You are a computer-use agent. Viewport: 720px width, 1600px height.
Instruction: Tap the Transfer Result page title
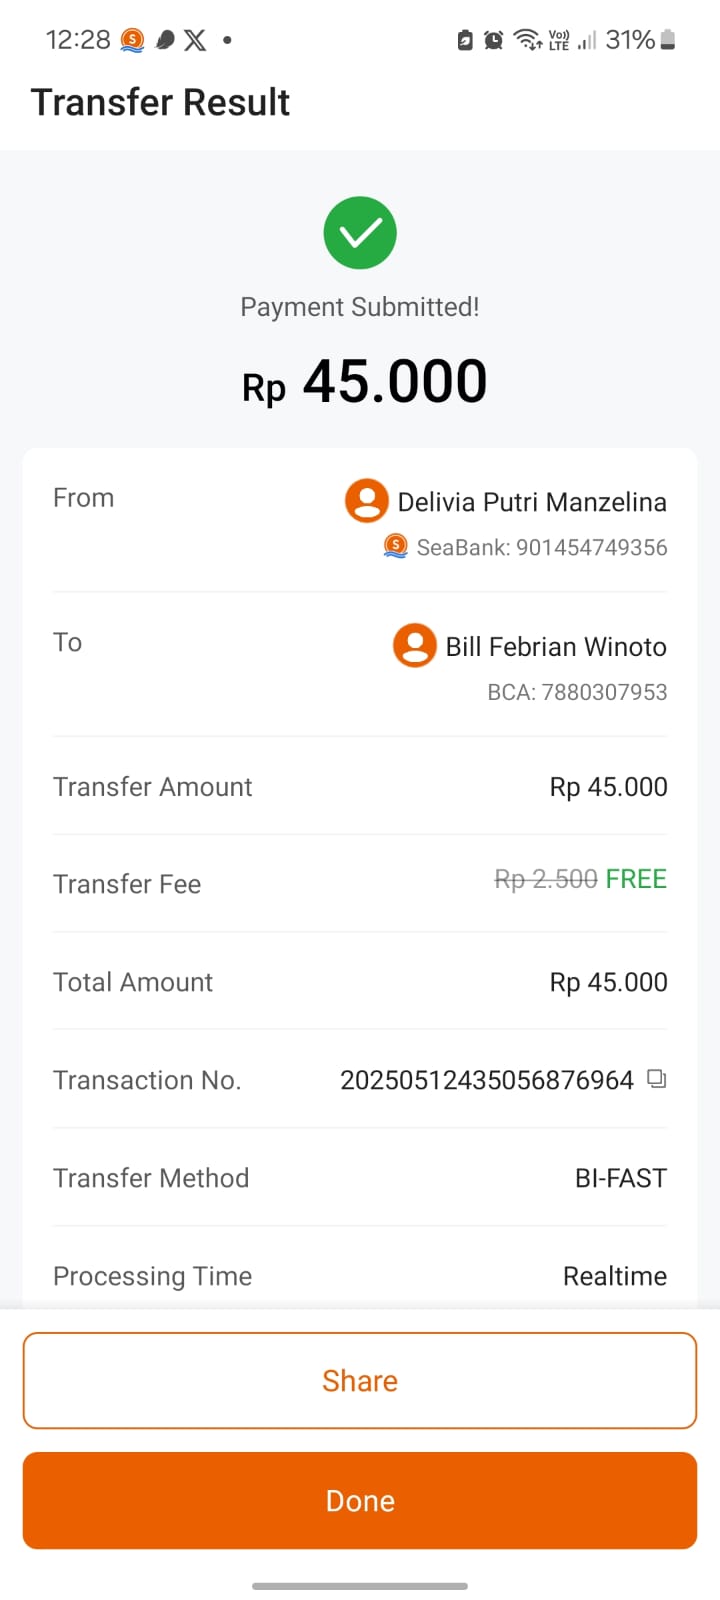pos(160,102)
